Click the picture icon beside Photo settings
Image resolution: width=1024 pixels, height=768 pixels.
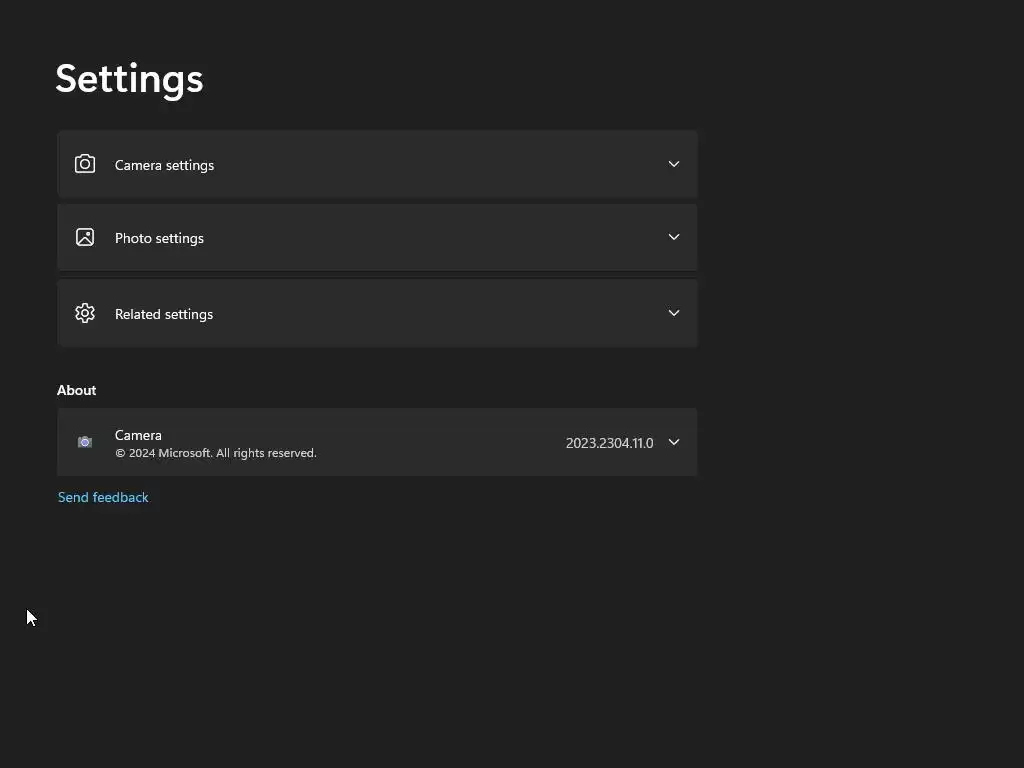point(85,237)
